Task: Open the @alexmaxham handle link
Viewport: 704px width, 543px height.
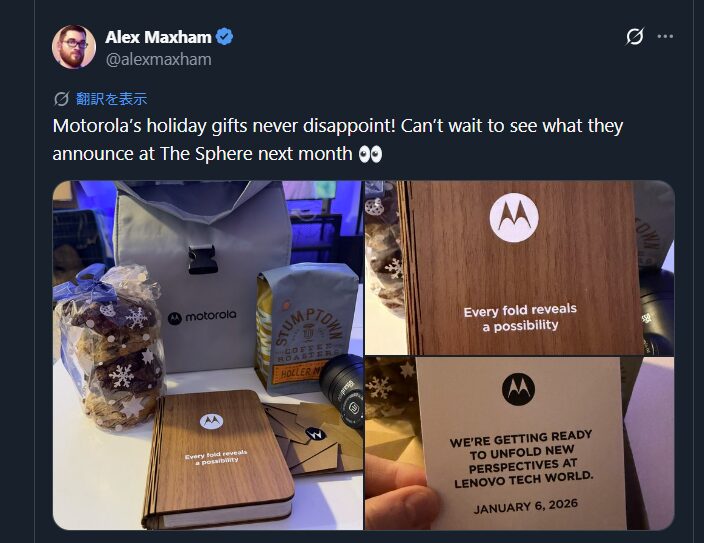Action: [x=158, y=59]
